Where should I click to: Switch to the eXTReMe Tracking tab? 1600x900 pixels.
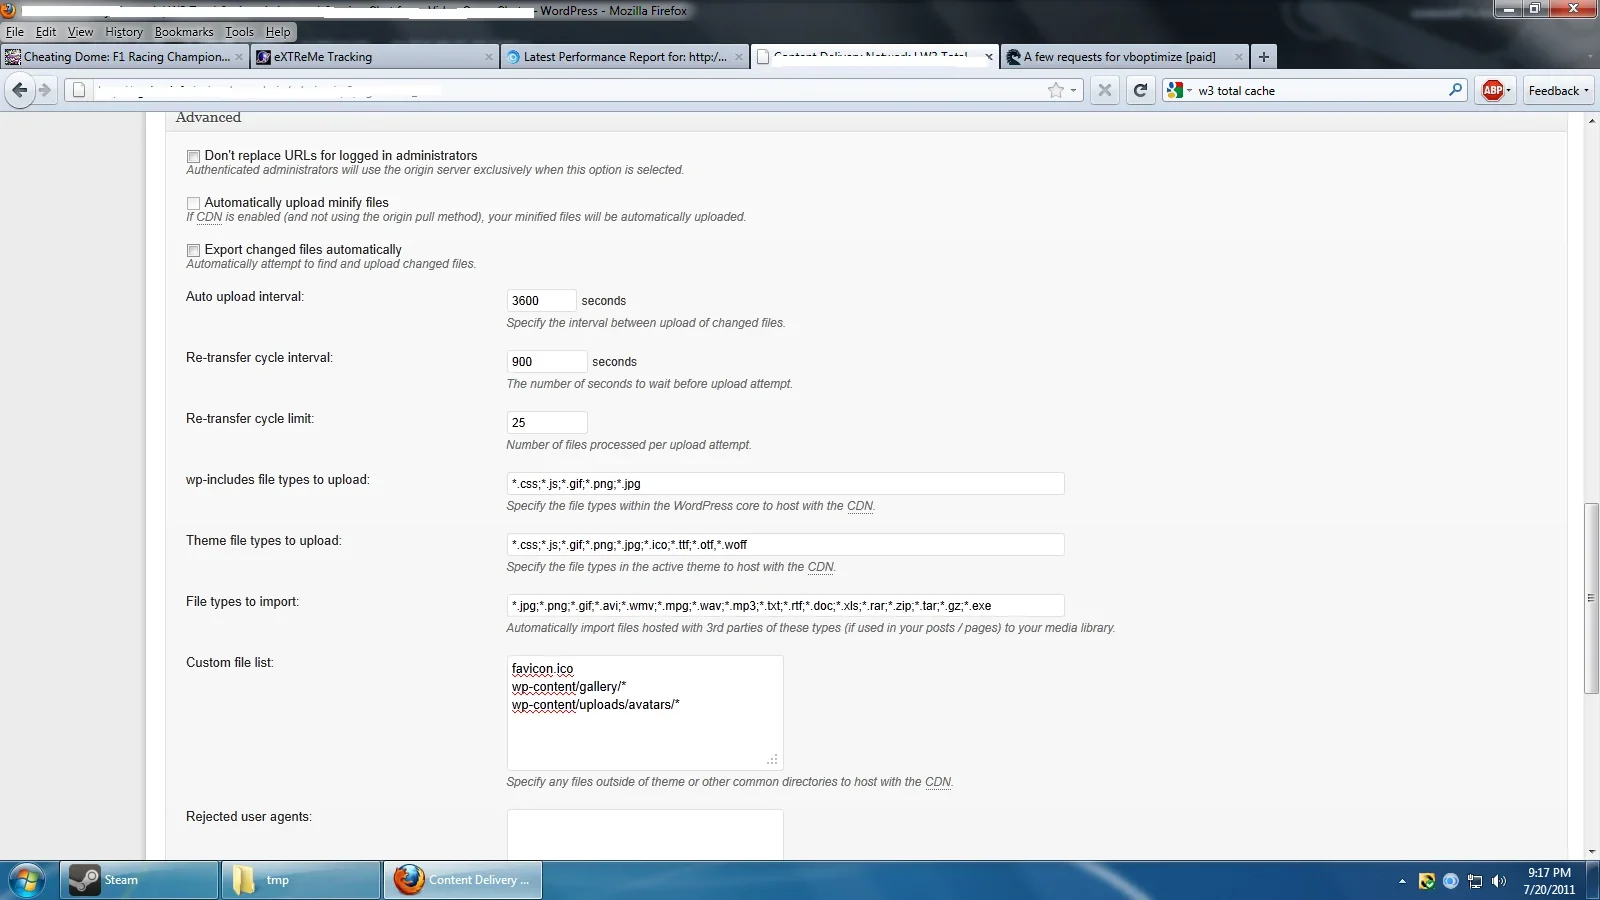pos(375,57)
